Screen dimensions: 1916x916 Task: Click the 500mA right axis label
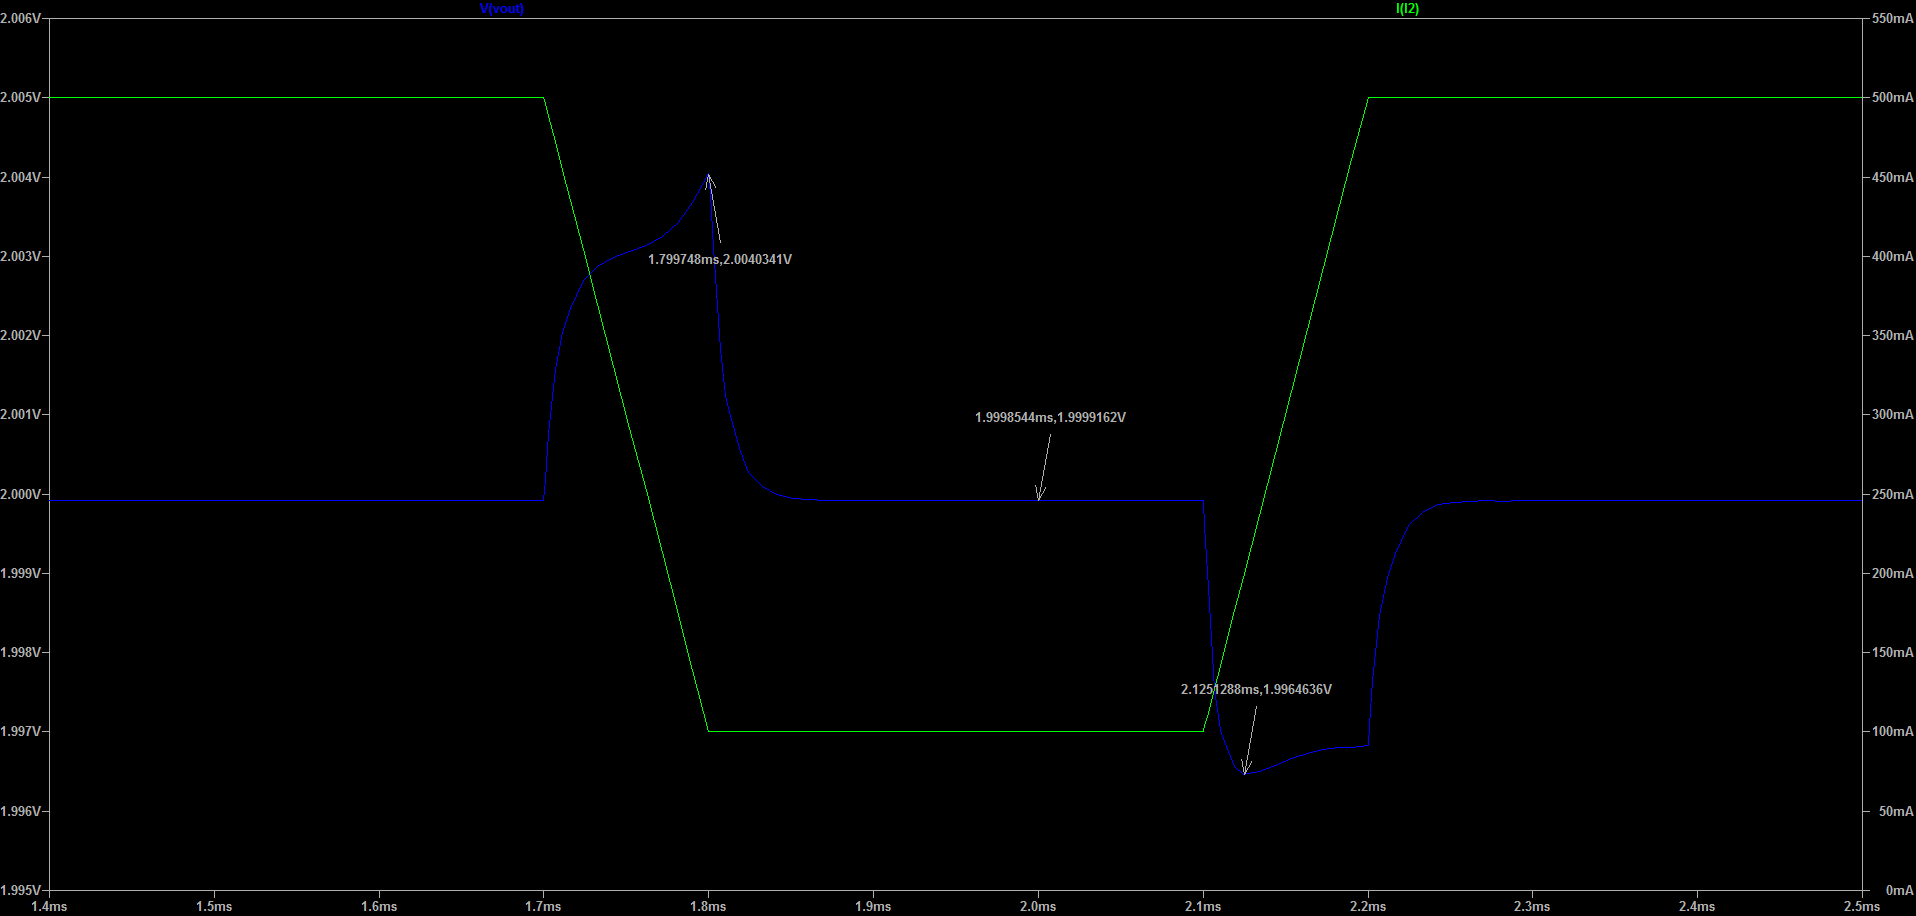pos(1892,98)
